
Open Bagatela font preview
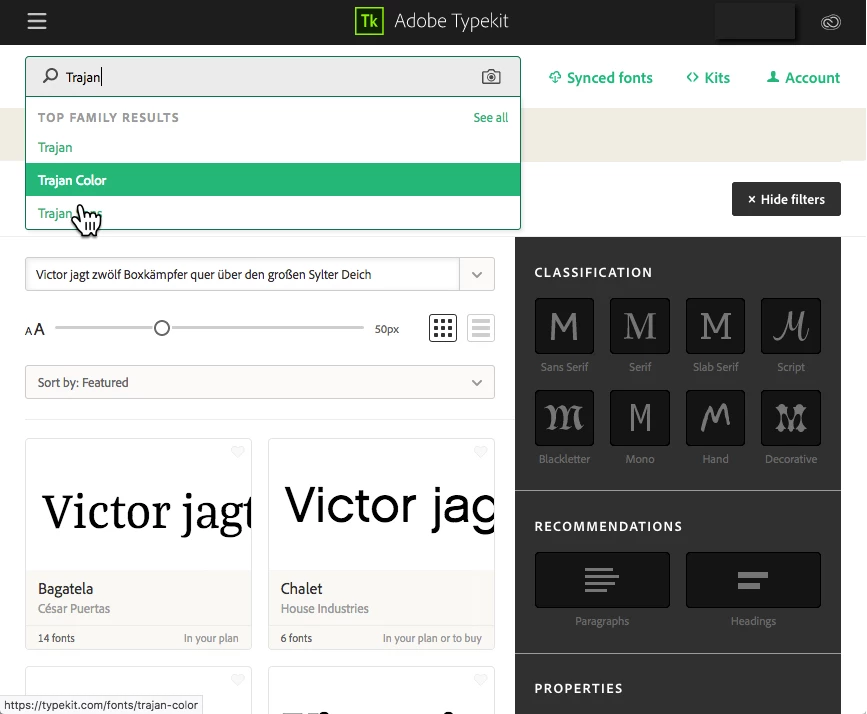pos(138,505)
